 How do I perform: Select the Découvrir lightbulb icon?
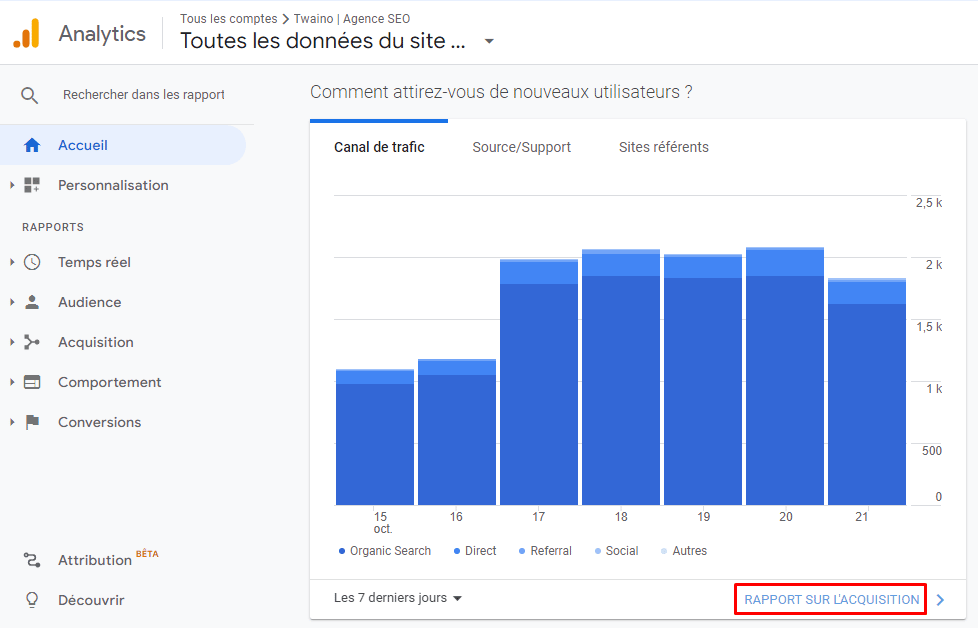31,600
